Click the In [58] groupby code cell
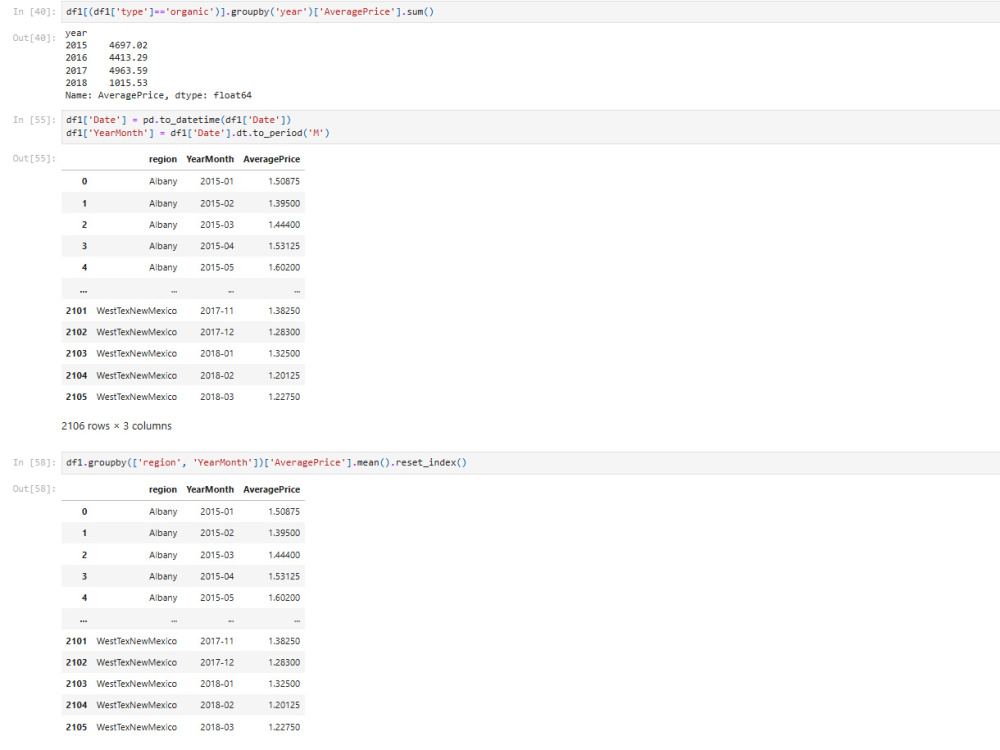 531,463
